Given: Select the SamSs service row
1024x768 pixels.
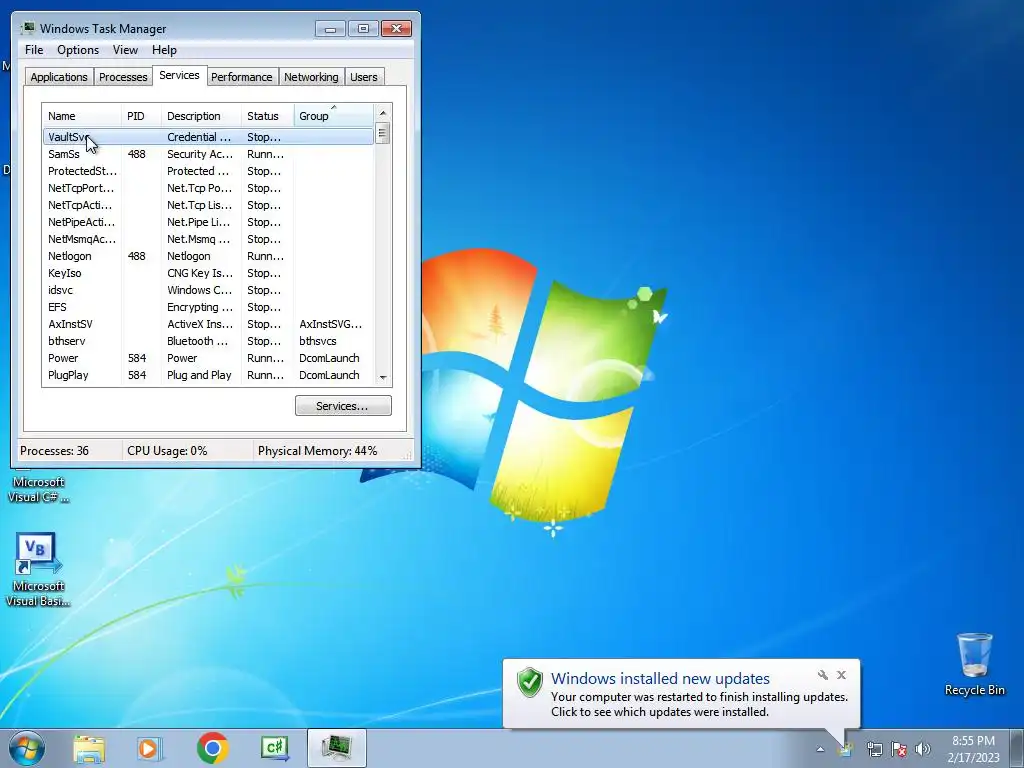Looking at the screenshot, I should point(208,154).
